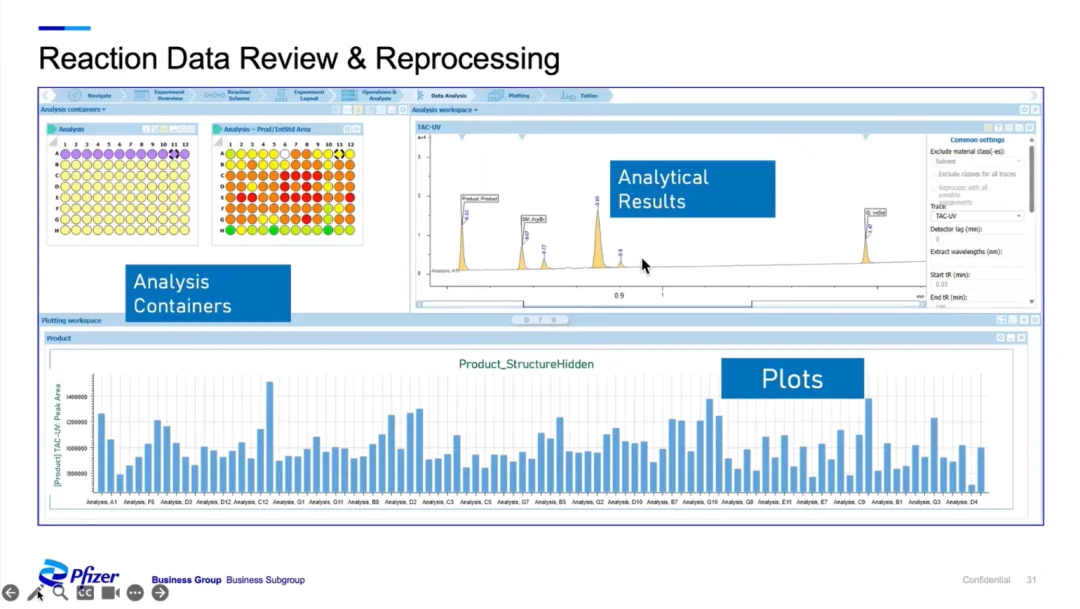Screen dimensions: 1080x609
Task: Click the Detector lag input field
Action: tap(977, 239)
